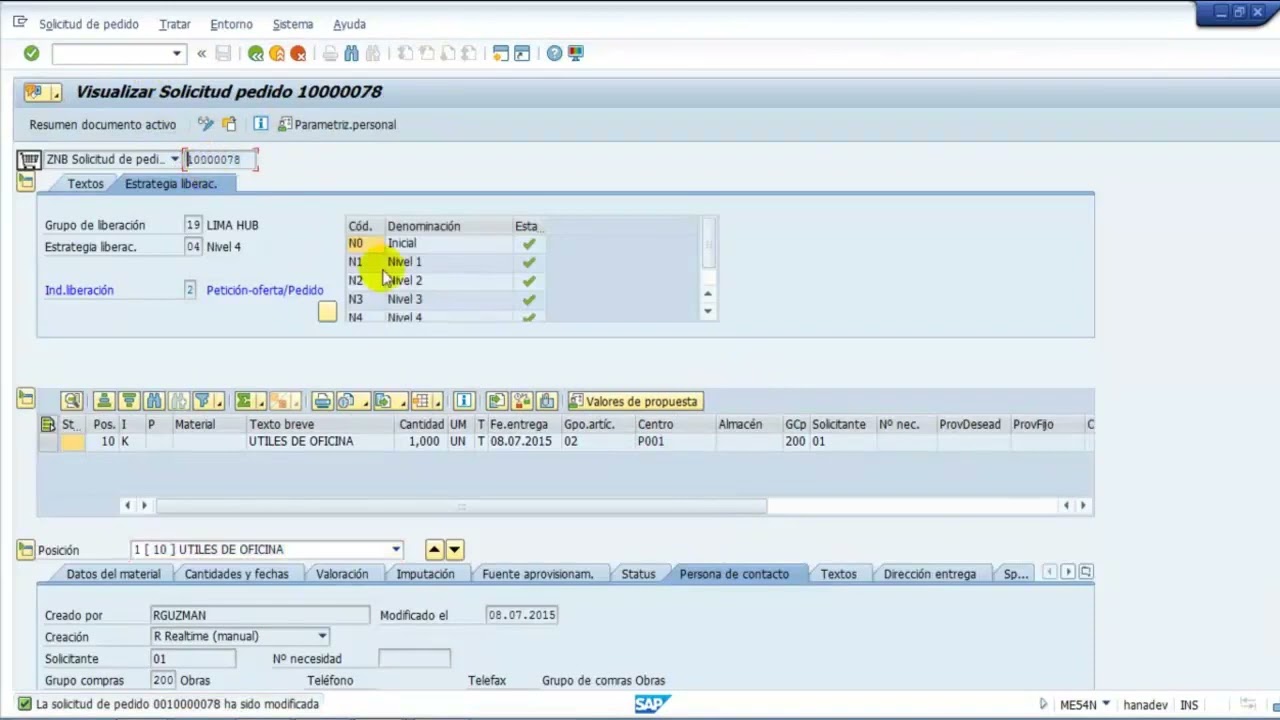Open the Tratar menu
Image resolution: width=1280 pixels, height=720 pixels.
(x=175, y=24)
